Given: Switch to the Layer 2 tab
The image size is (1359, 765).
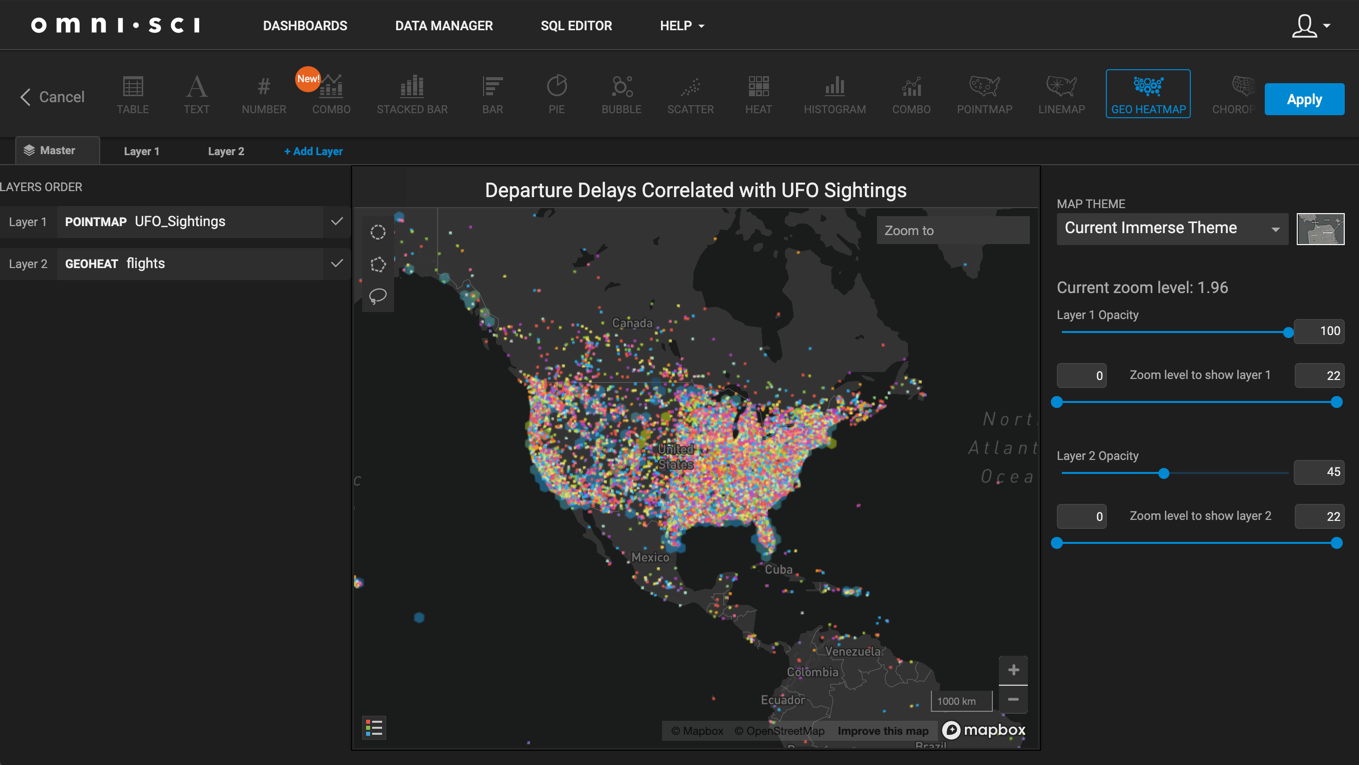Looking at the screenshot, I should tap(226, 151).
